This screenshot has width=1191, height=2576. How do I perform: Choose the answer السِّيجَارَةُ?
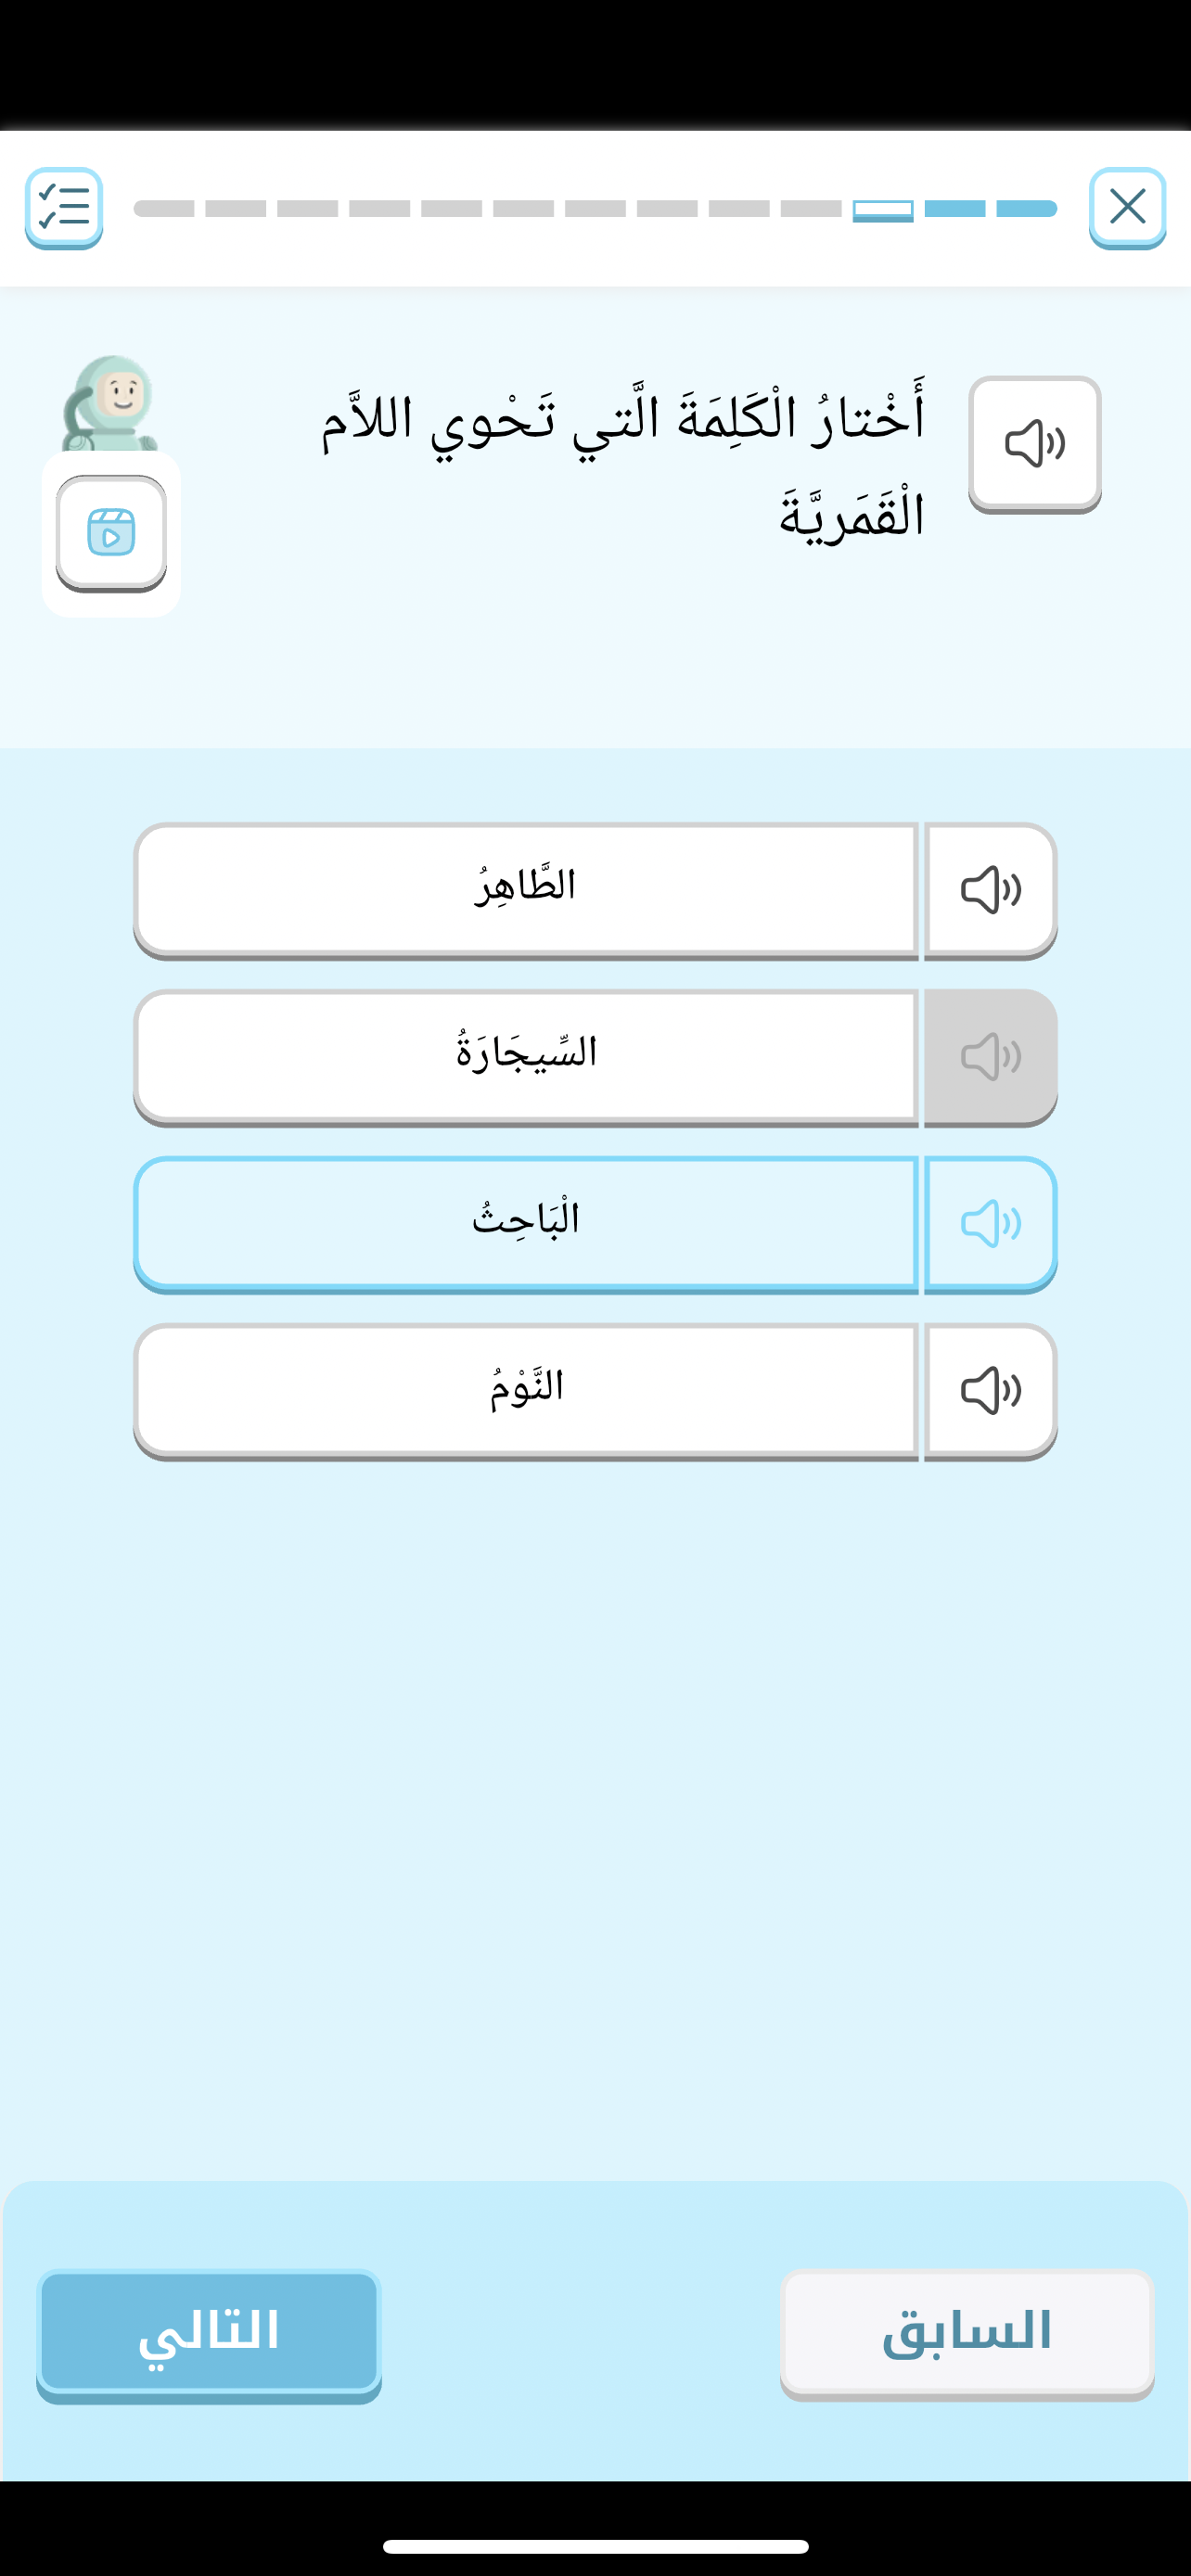tap(526, 1056)
